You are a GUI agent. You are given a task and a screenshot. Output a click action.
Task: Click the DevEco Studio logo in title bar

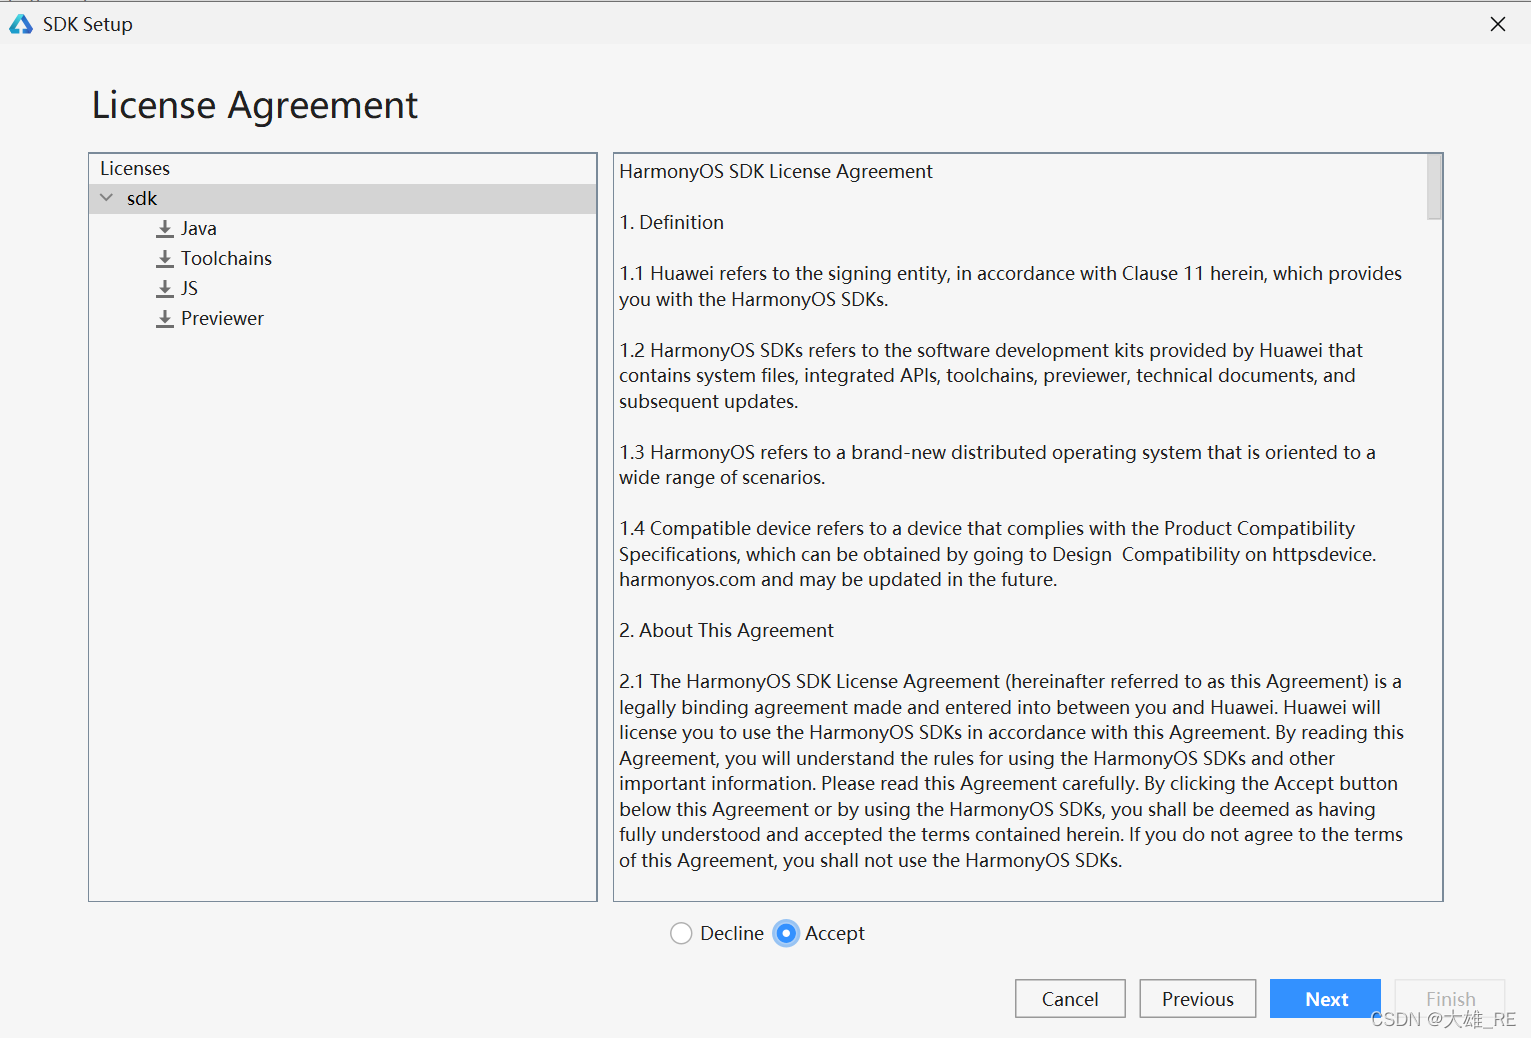point(21,24)
